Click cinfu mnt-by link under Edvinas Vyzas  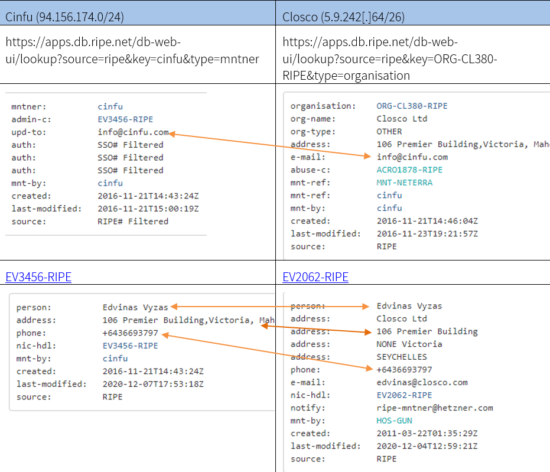point(115,358)
